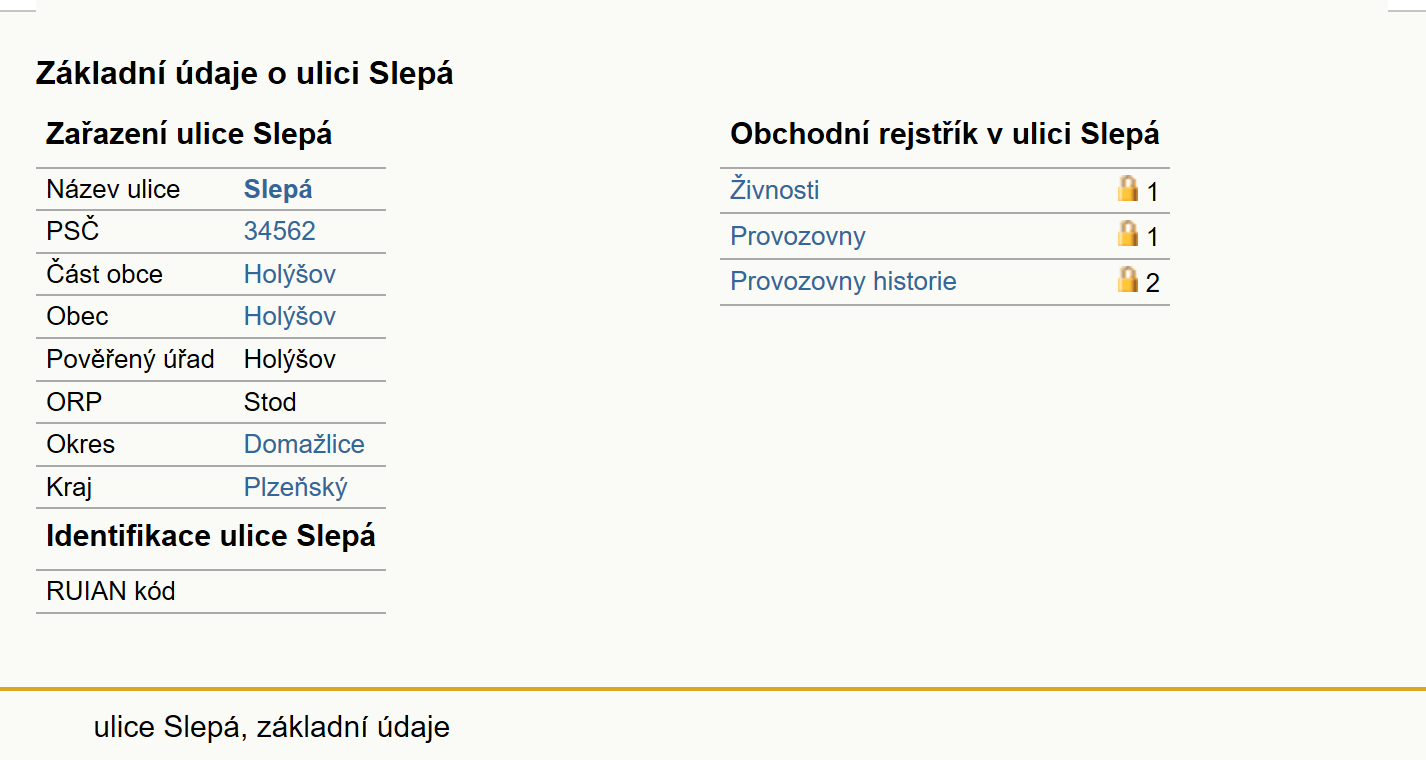Click the Obchodní rejstřík v ulici Slepá heading
Screen dimensions: 1426x760
[x=945, y=134]
